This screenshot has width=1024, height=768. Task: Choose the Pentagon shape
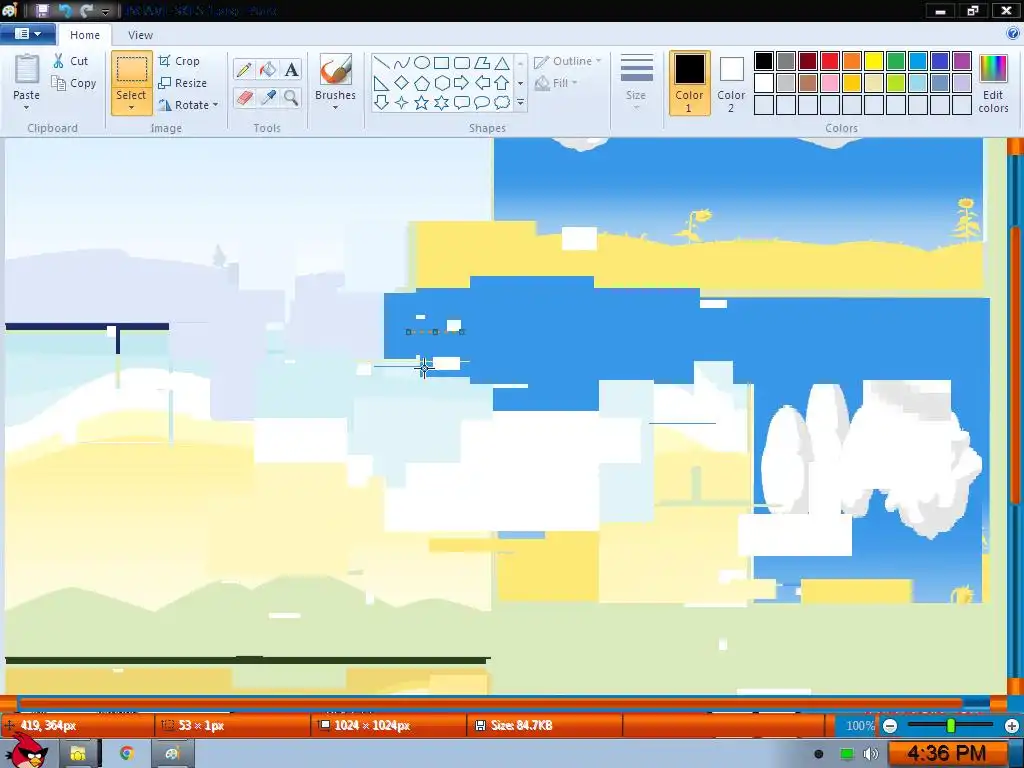coord(422,83)
